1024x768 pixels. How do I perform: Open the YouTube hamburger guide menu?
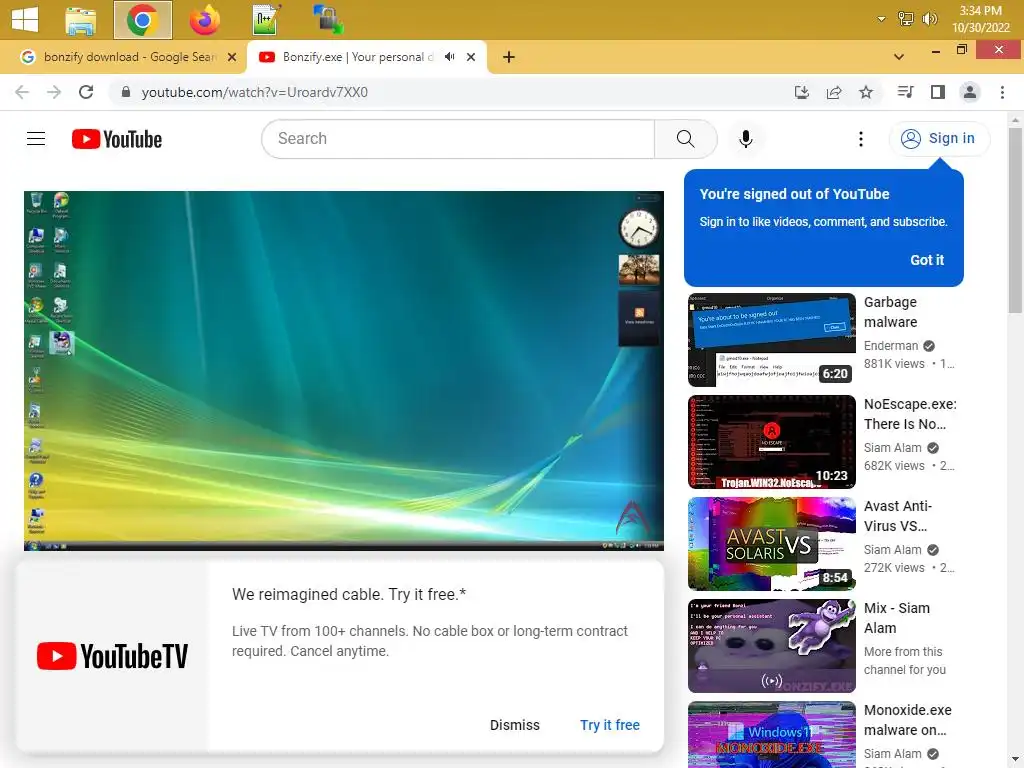click(36, 138)
